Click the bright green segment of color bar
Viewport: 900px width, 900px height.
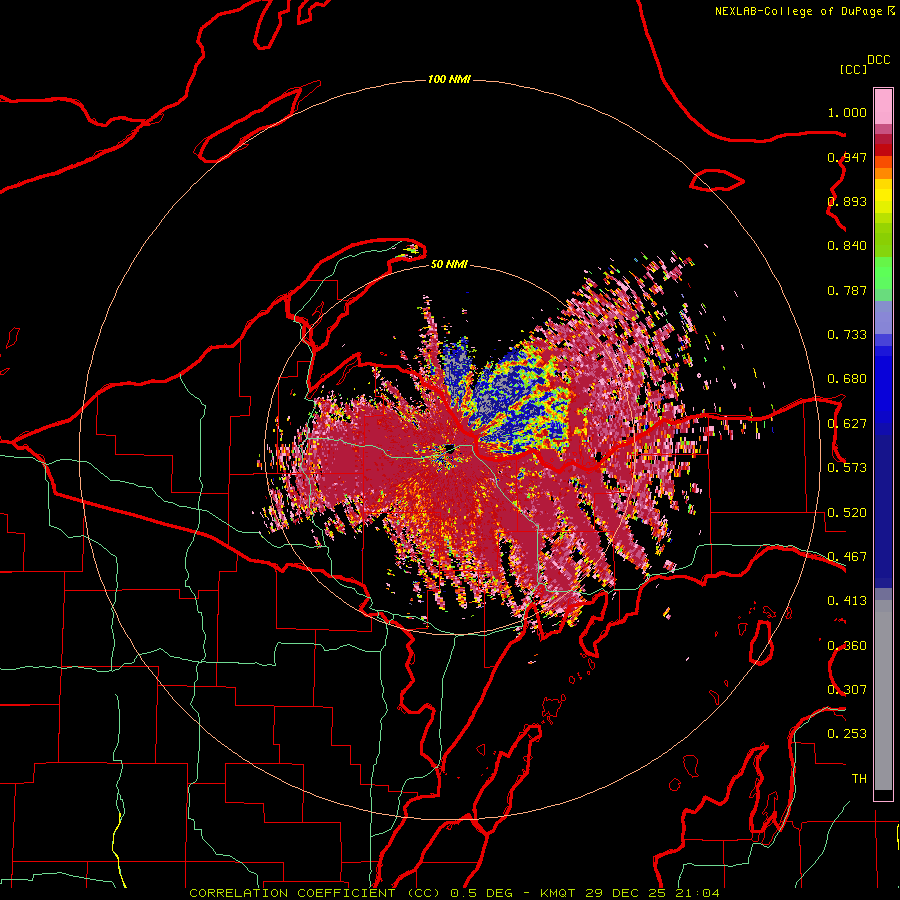point(883,273)
